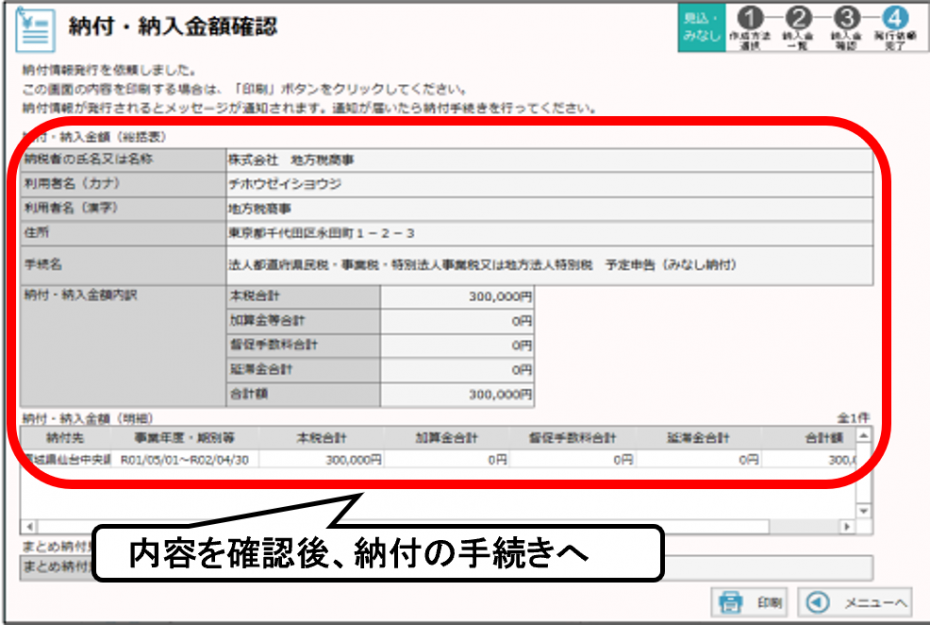Select step 4 発行依頼完了 circle
The height and width of the screenshot is (625, 930).
pos(894,18)
